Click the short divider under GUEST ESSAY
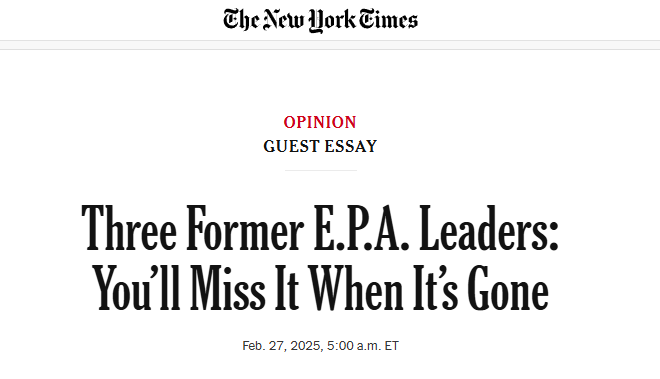Image resolution: width=660 pixels, height=379 pixels. 321,171
